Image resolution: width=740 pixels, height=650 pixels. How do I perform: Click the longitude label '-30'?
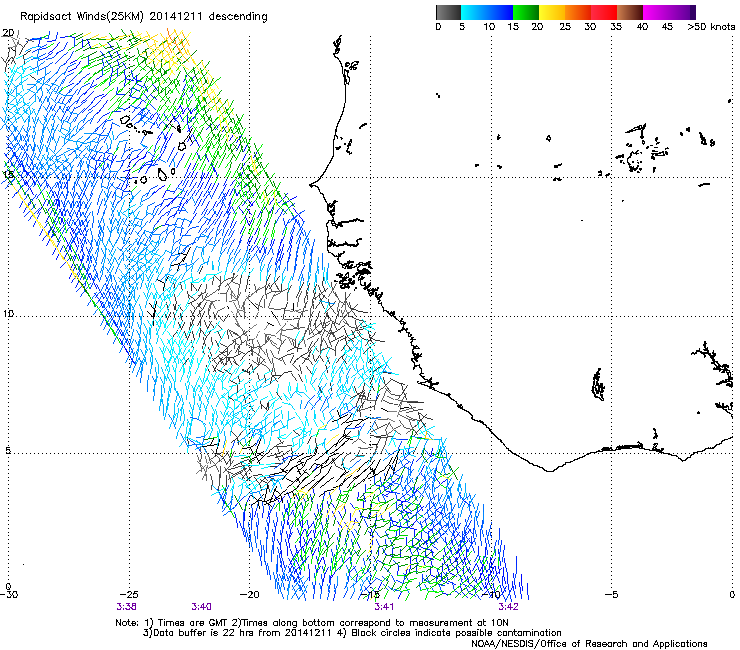click(x=9, y=595)
